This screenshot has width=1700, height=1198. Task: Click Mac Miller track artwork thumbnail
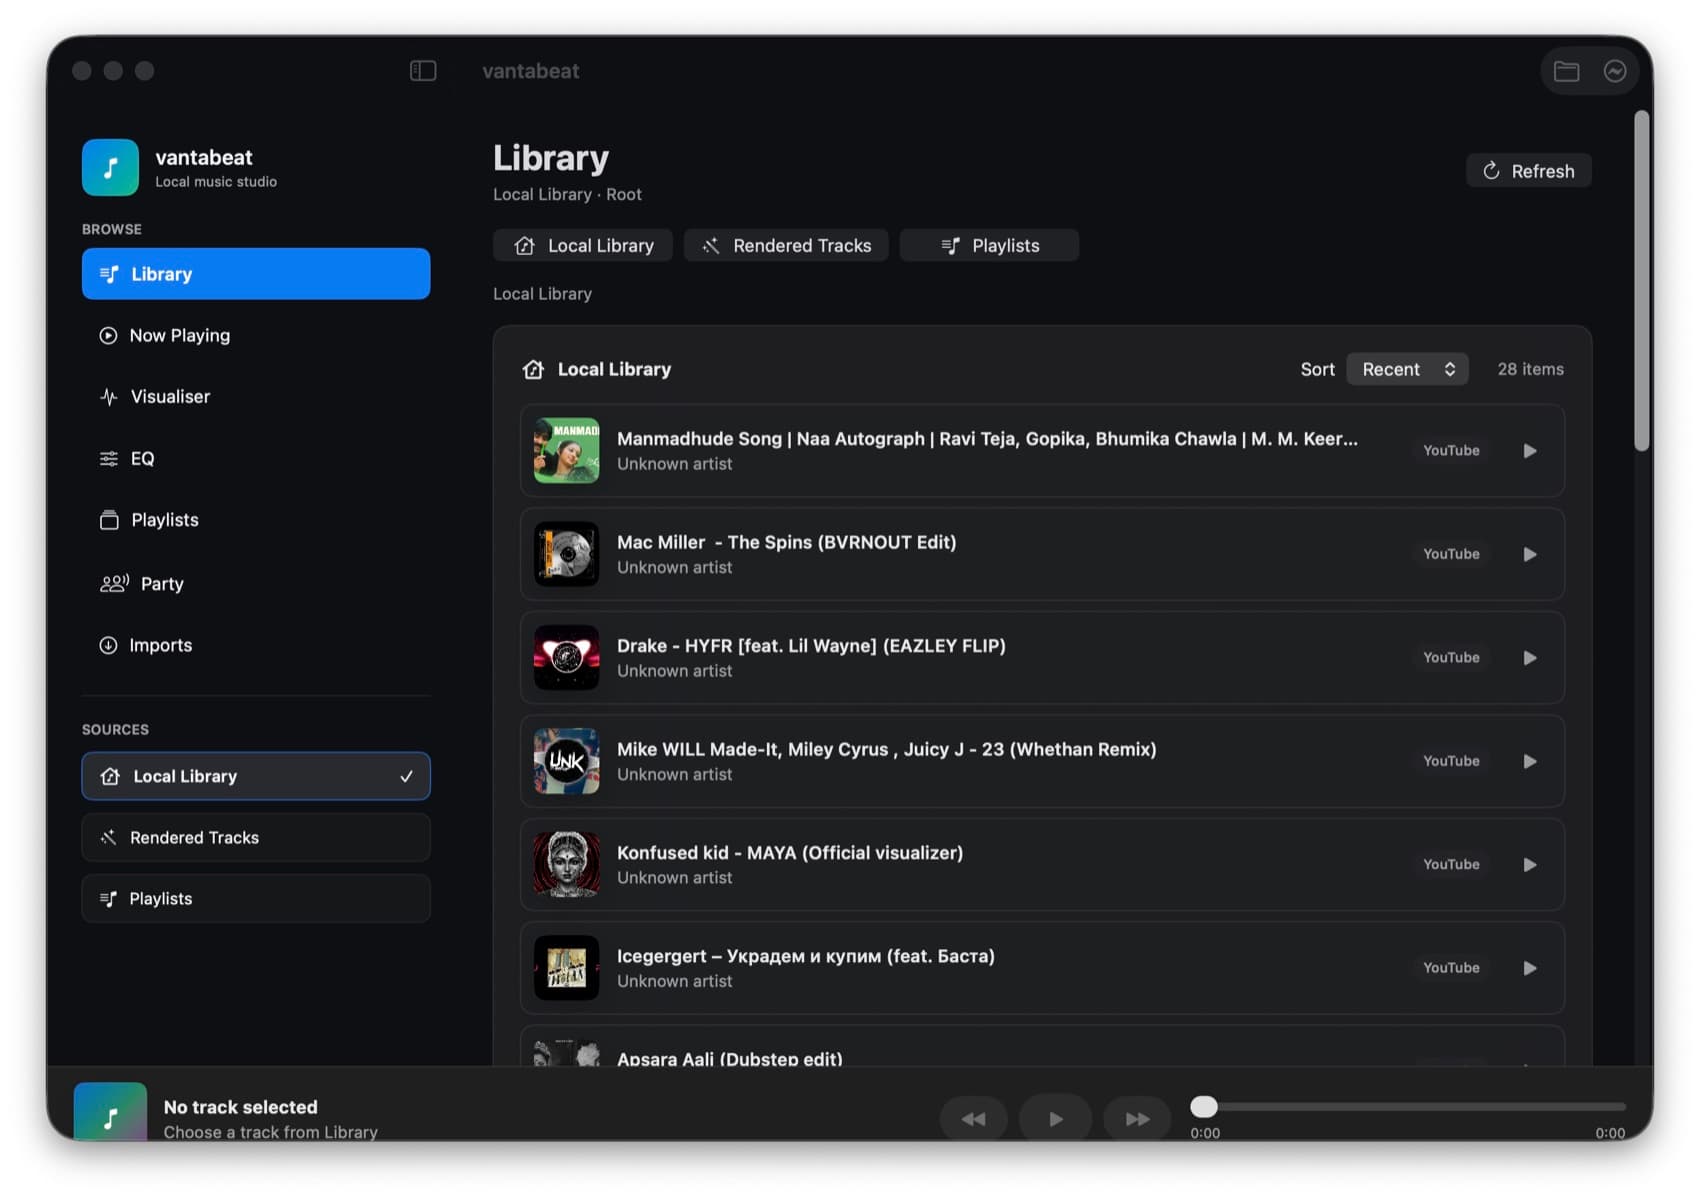[x=566, y=554]
